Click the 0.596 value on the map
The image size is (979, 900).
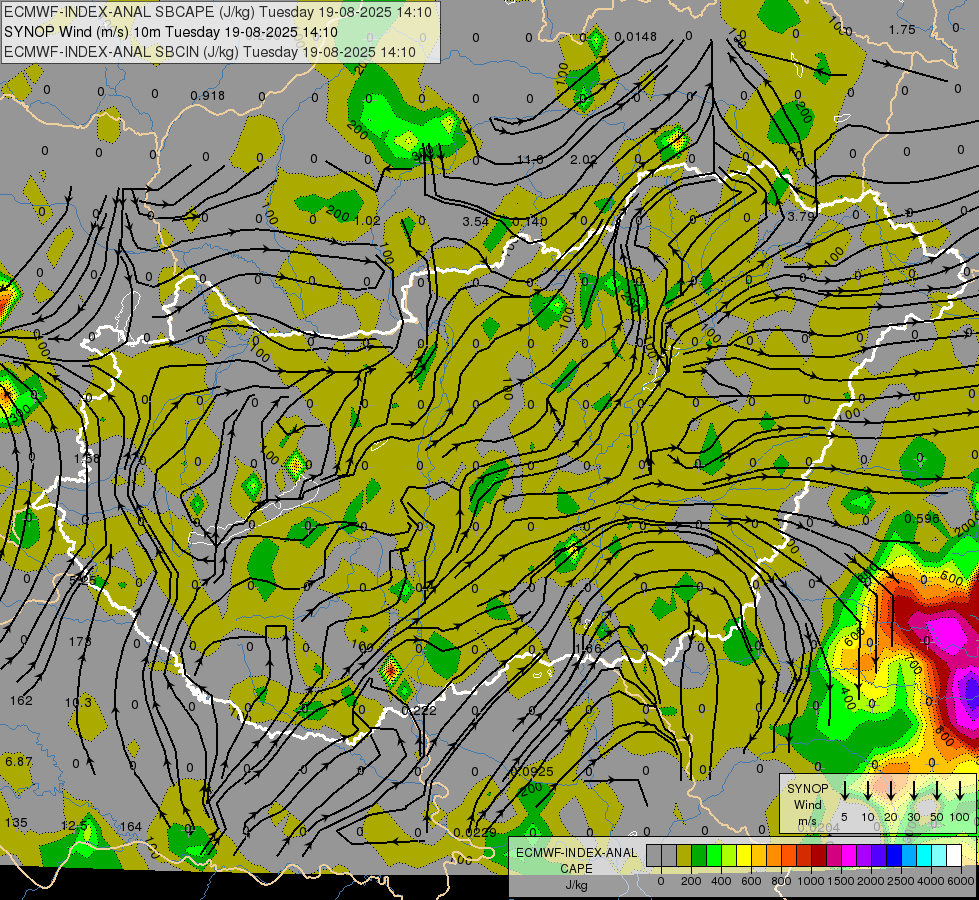click(x=922, y=518)
